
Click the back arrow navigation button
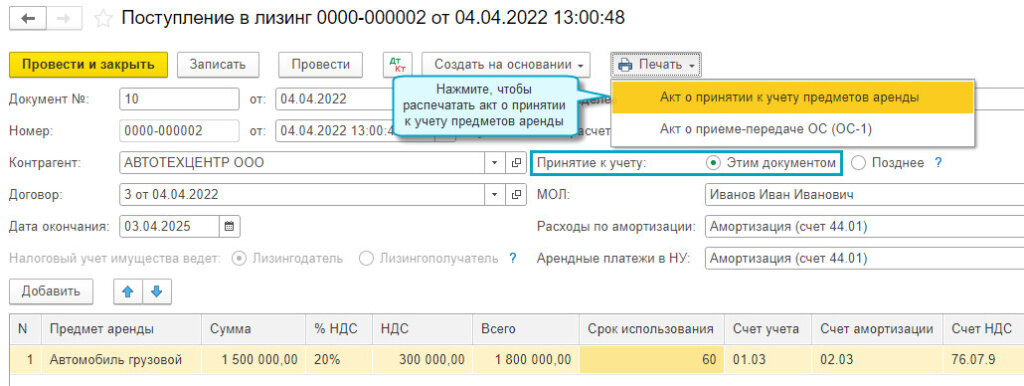[27, 18]
